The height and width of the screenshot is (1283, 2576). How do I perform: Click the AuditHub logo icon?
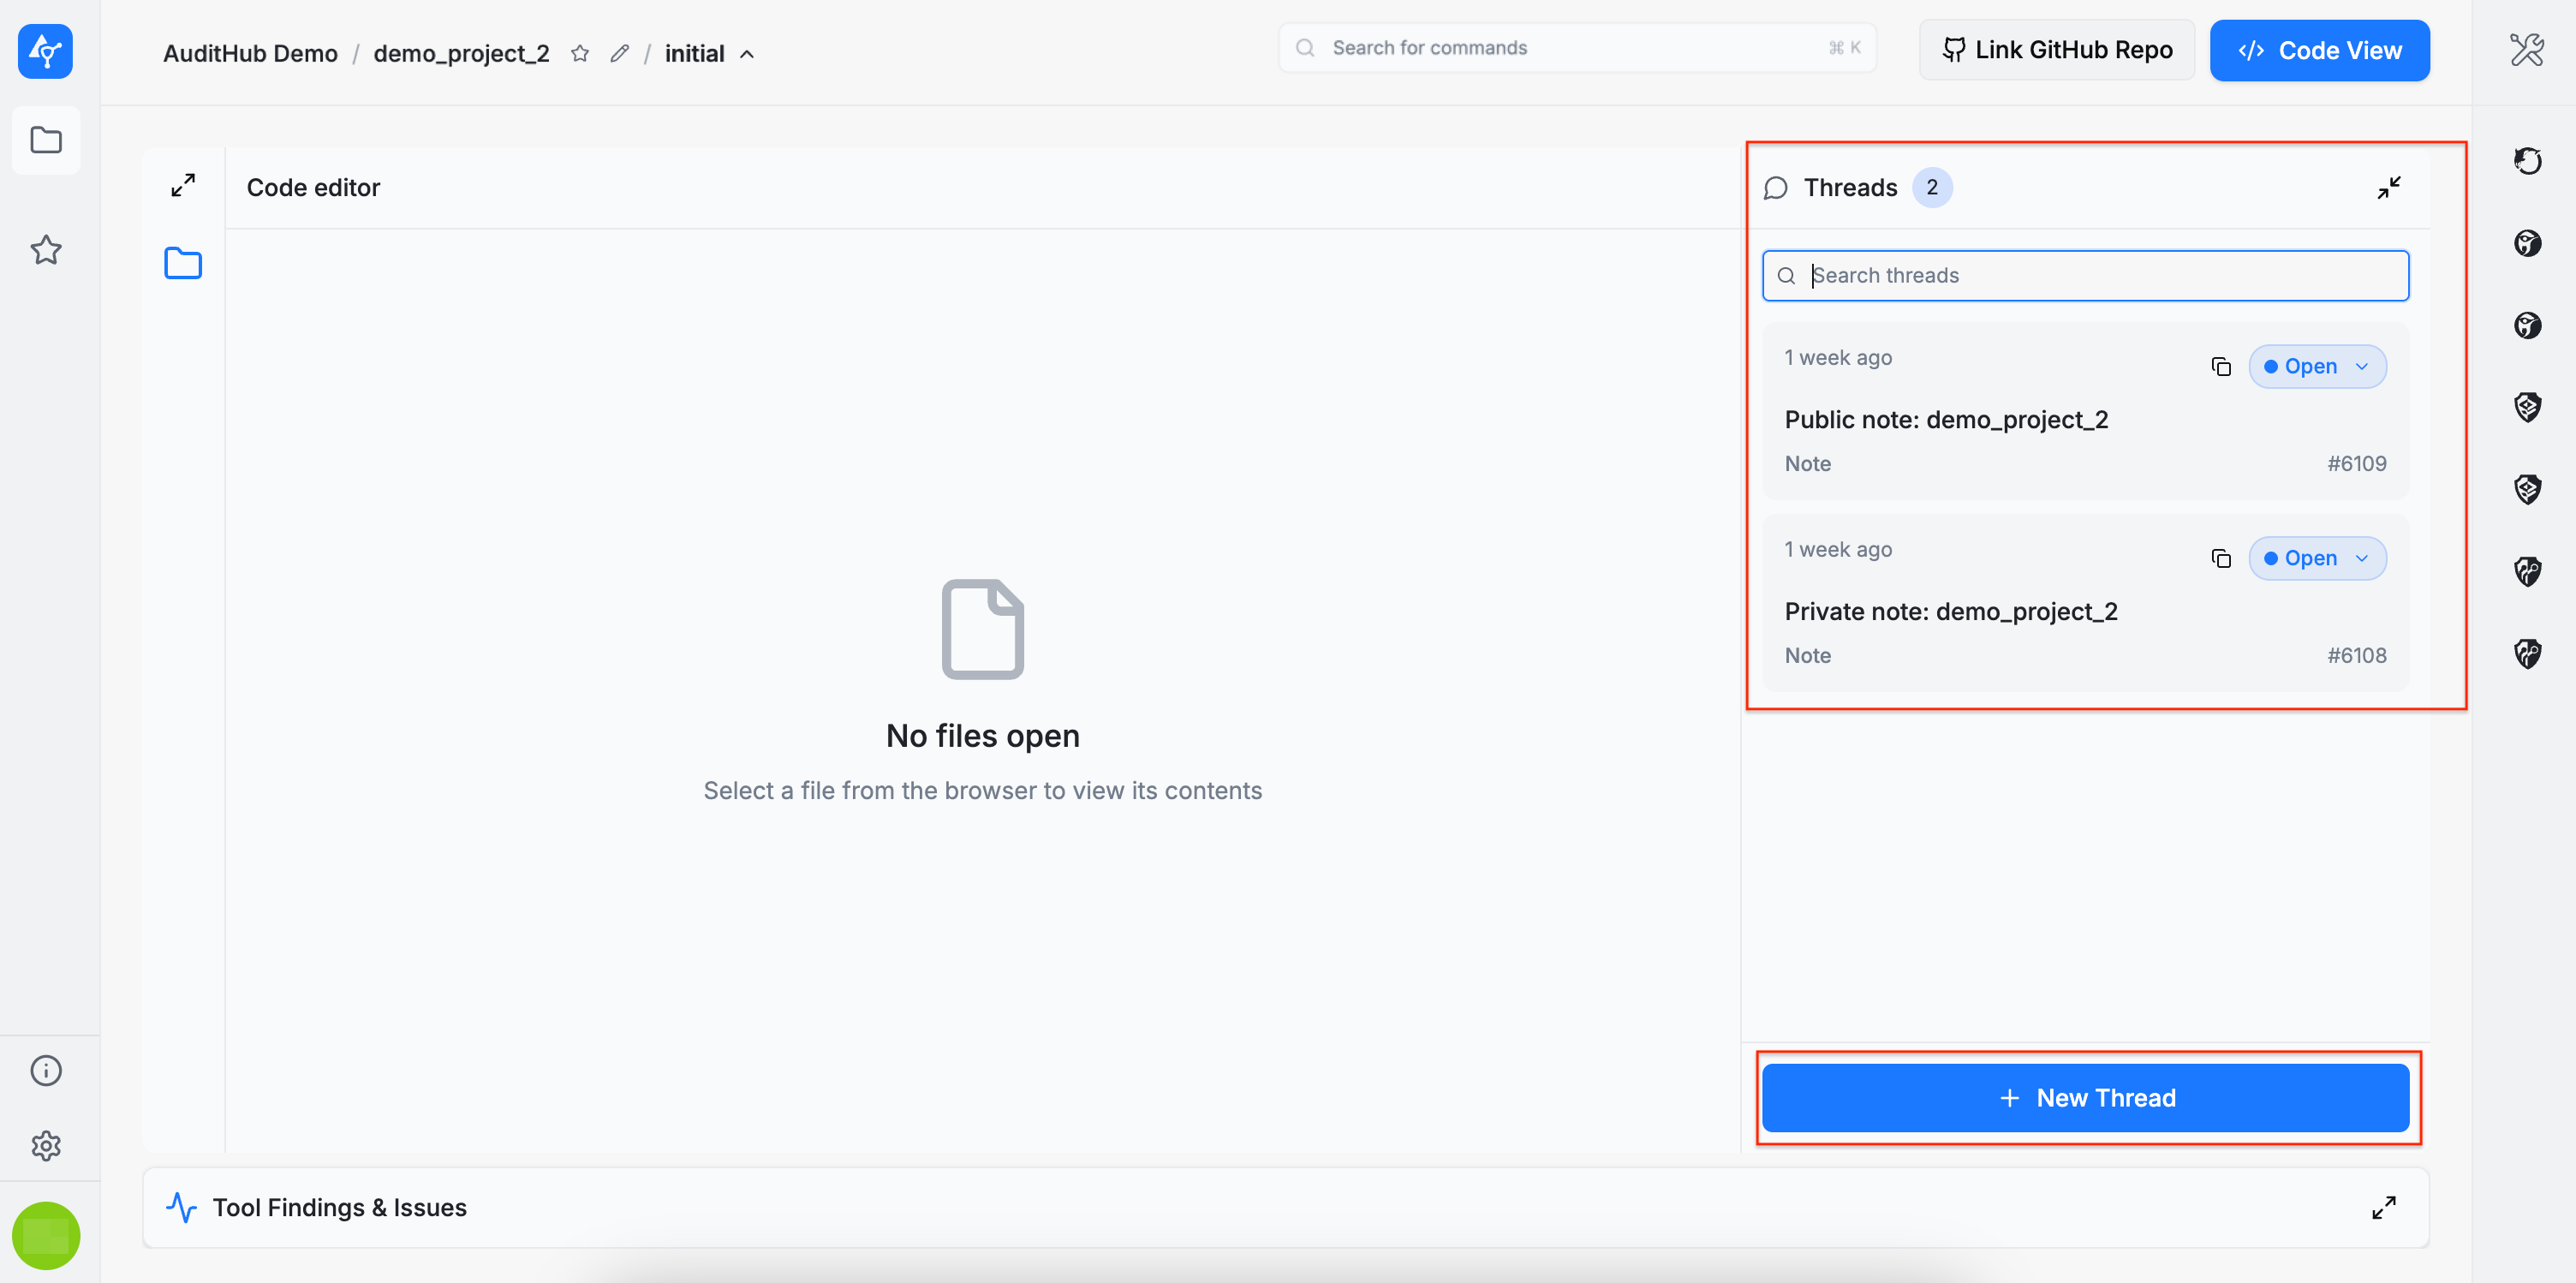click(45, 51)
